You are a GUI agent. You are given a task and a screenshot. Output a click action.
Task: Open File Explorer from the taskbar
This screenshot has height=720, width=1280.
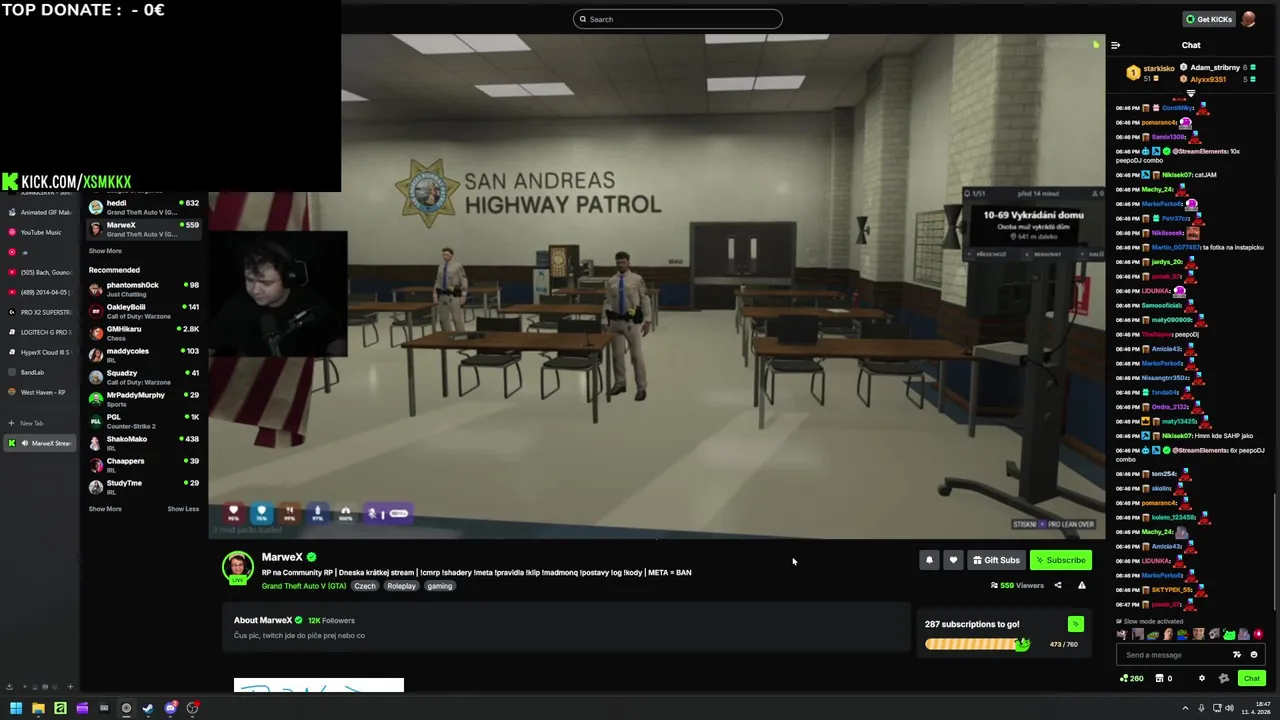38,708
